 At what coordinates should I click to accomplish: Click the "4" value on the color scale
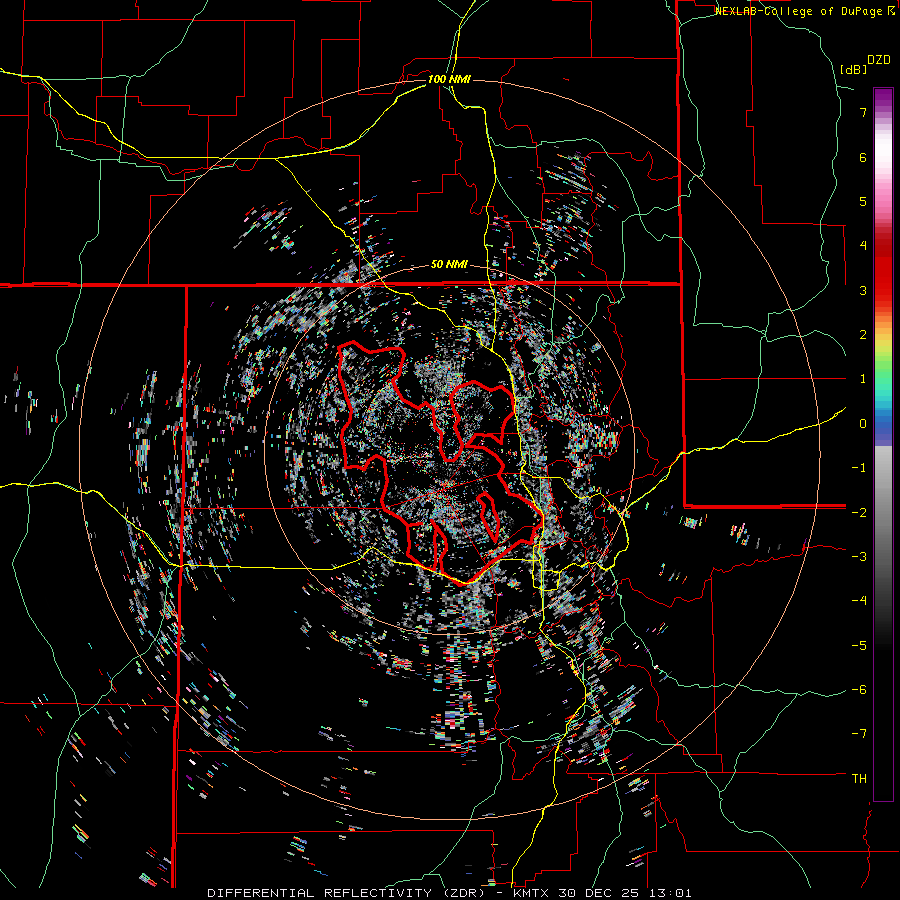coord(863,246)
